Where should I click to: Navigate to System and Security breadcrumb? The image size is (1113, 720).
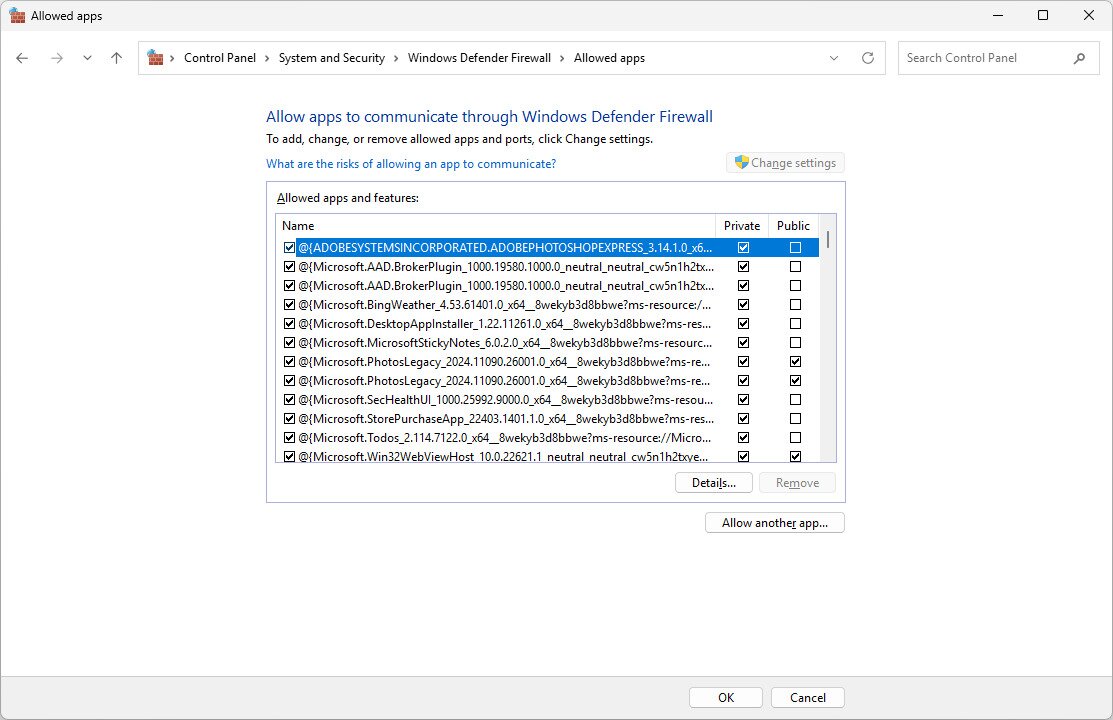click(x=331, y=58)
